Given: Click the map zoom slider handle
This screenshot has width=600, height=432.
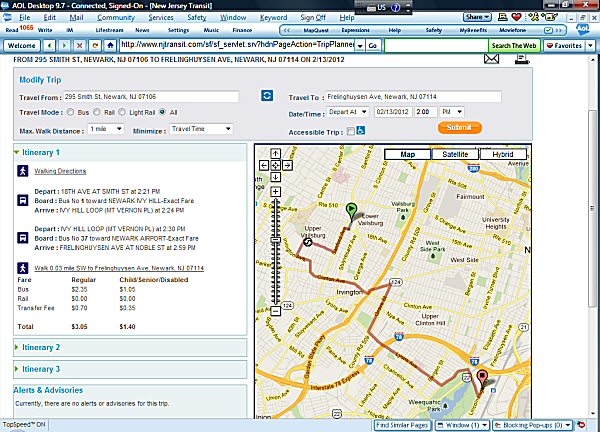Looking at the screenshot, I should (276, 240).
